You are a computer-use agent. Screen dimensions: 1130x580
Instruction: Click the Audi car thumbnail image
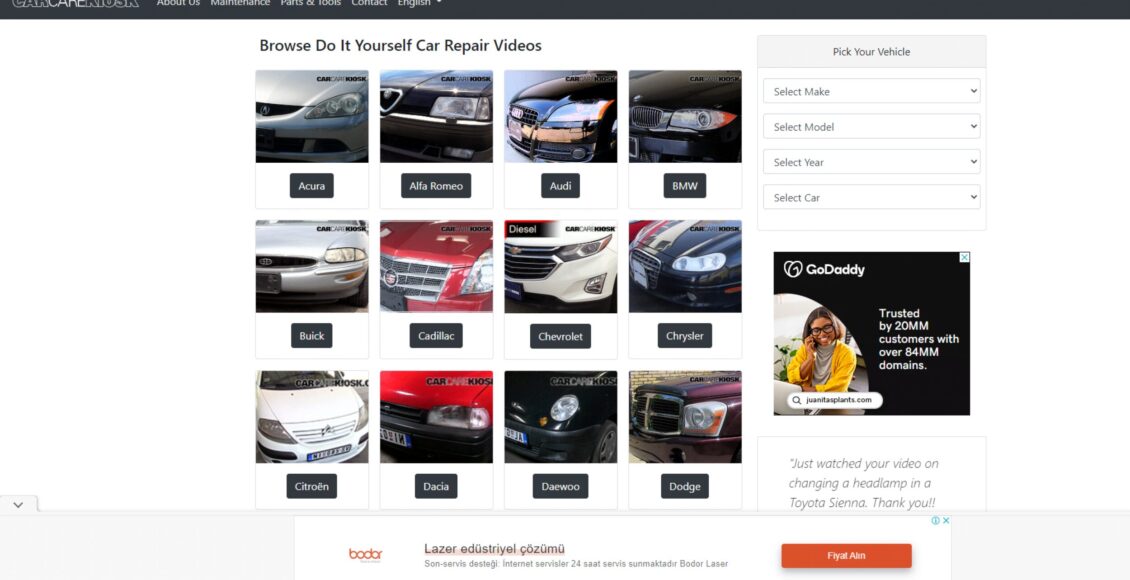click(x=560, y=116)
